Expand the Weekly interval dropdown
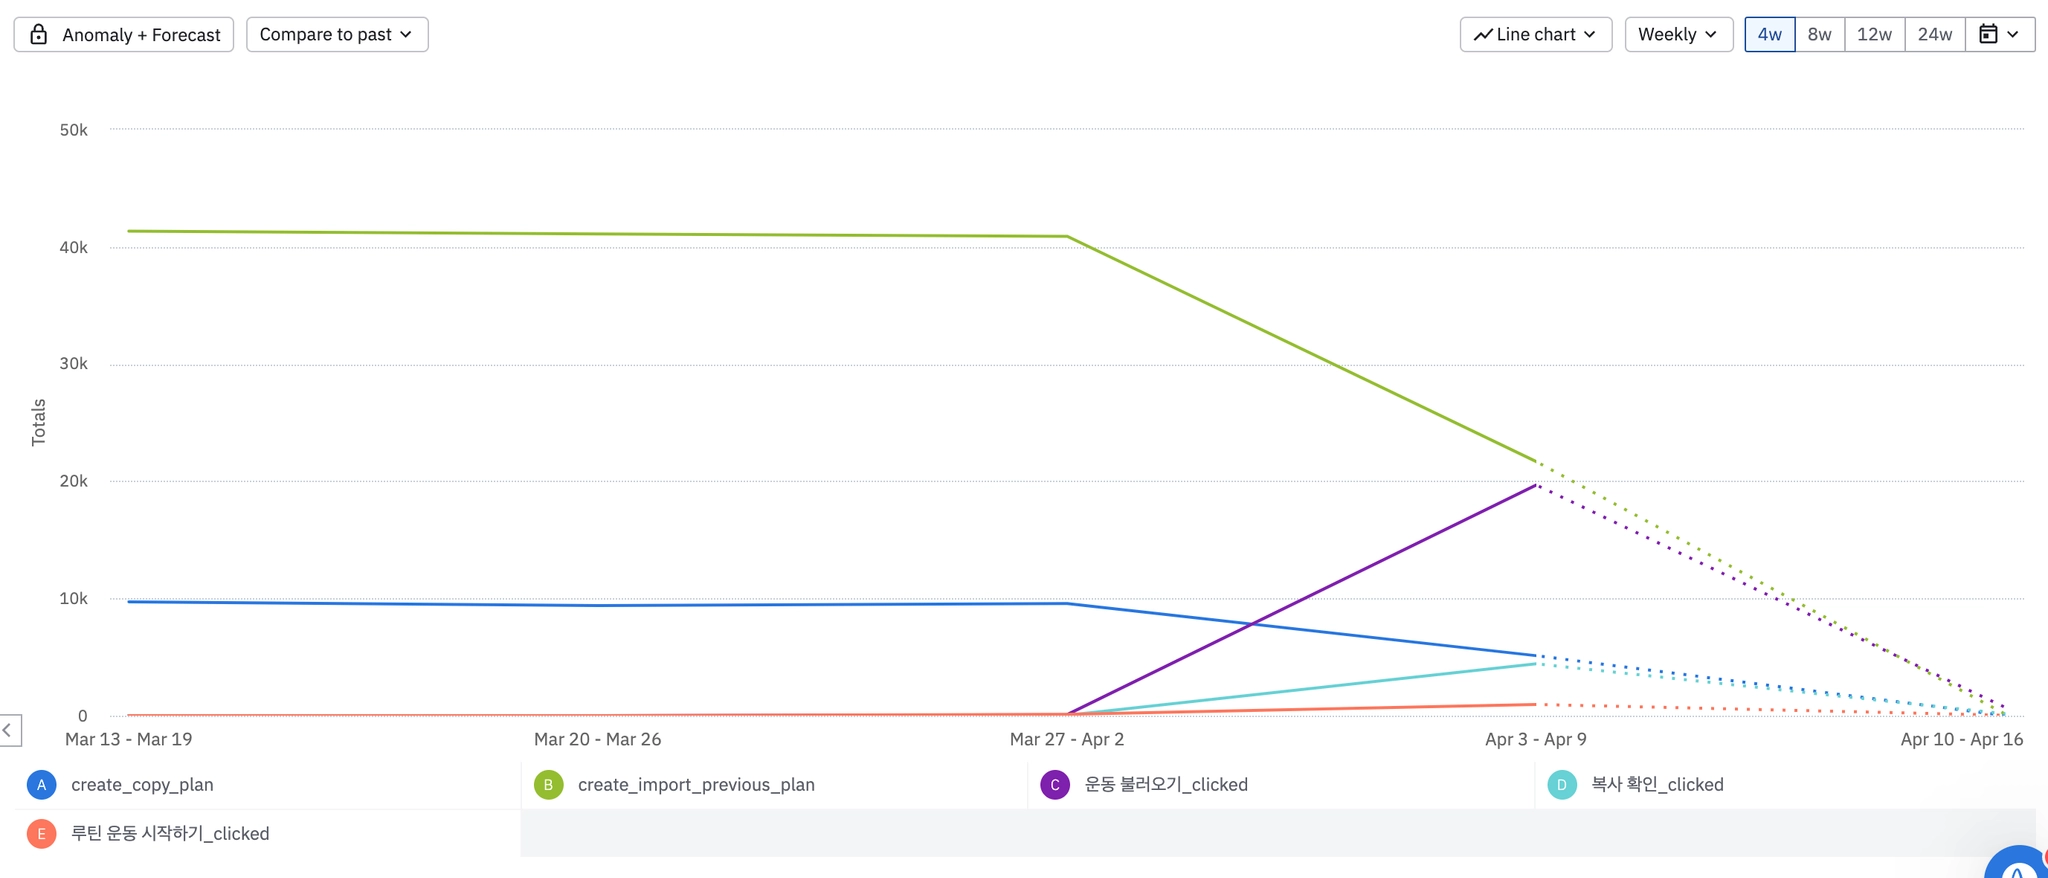The image size is (2048, 878). pos(1677,34)
